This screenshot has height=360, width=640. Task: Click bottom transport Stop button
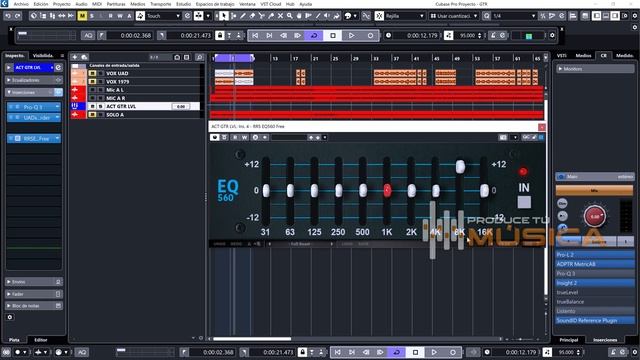[x=416, y=352]
